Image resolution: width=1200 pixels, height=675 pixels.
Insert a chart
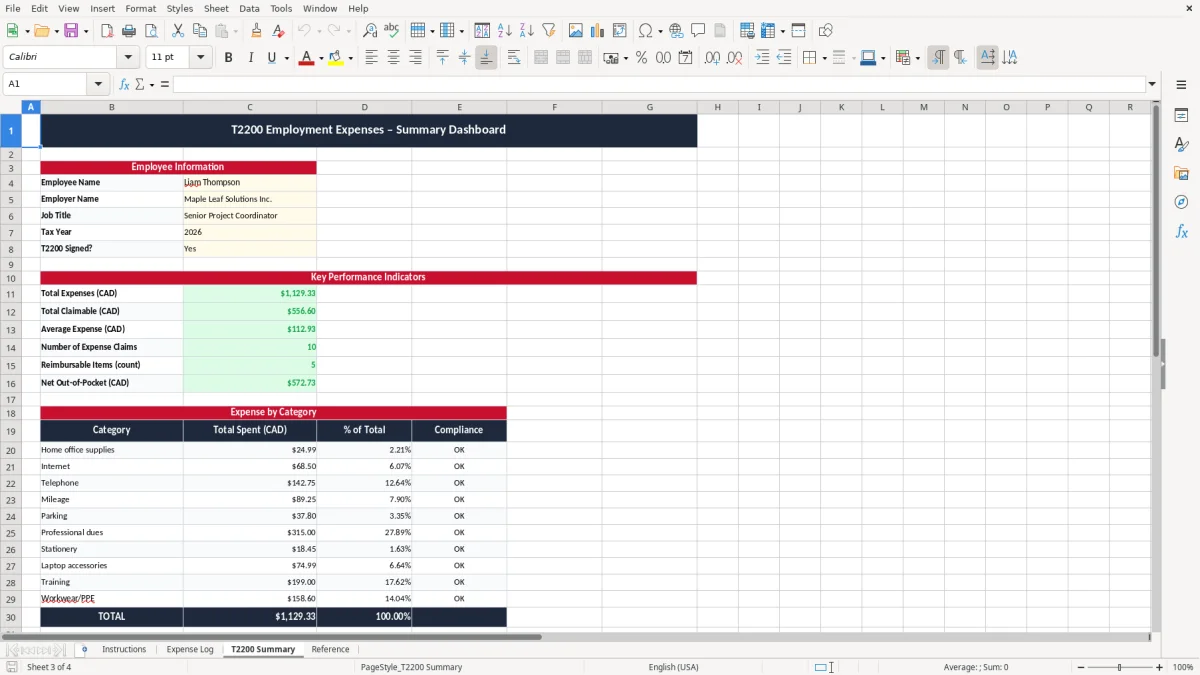pos(597,31)
